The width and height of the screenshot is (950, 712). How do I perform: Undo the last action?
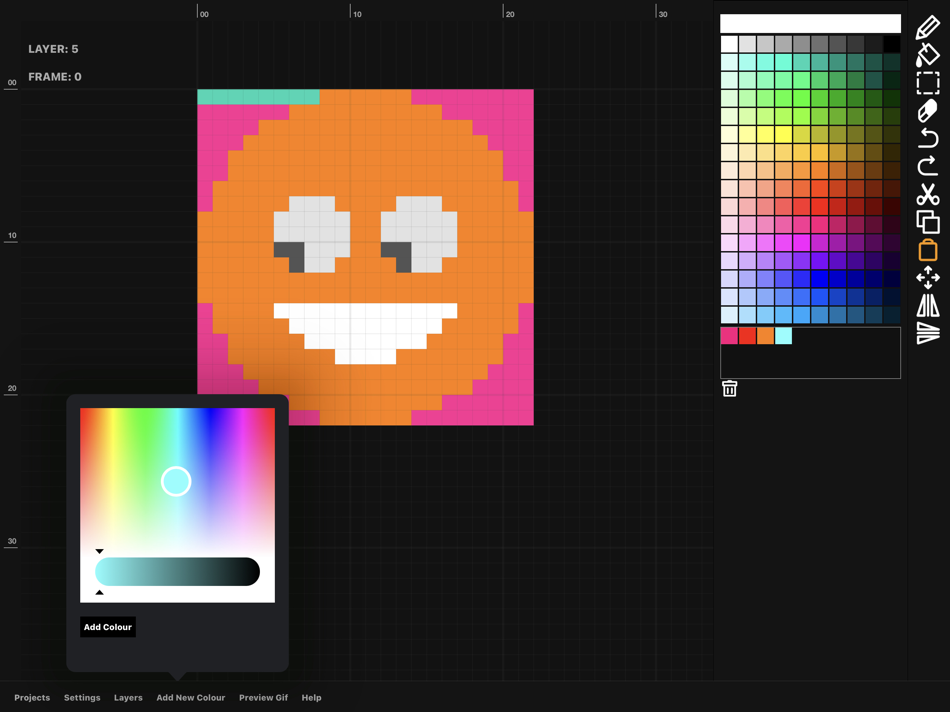tap(927, 138)
